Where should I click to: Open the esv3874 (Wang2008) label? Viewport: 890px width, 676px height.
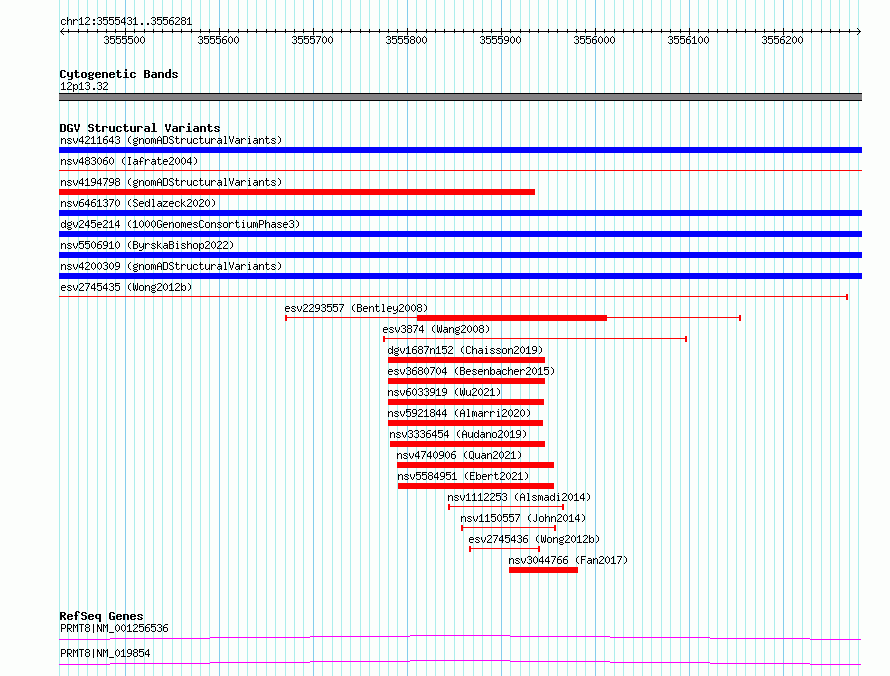pos(436,329)
